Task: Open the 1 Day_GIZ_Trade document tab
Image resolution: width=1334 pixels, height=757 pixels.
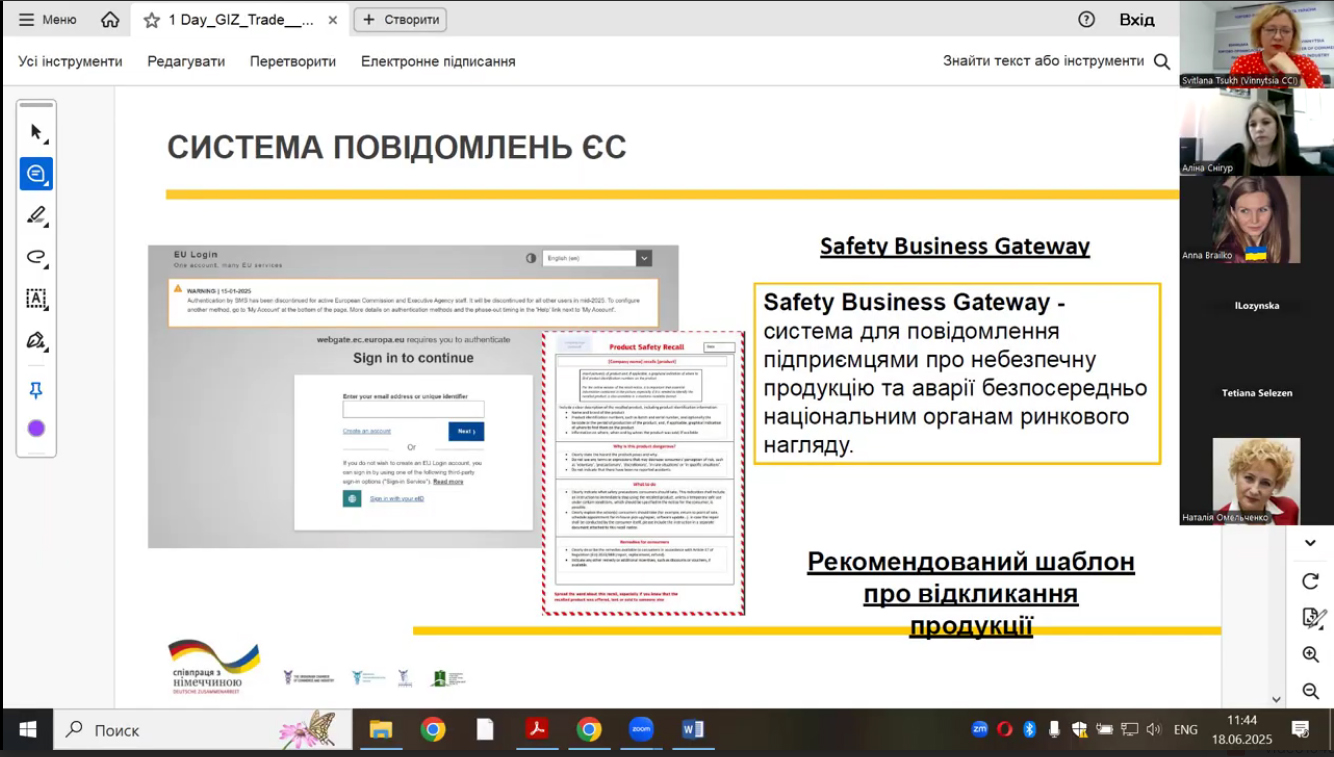Action: (x=240, y=20)
